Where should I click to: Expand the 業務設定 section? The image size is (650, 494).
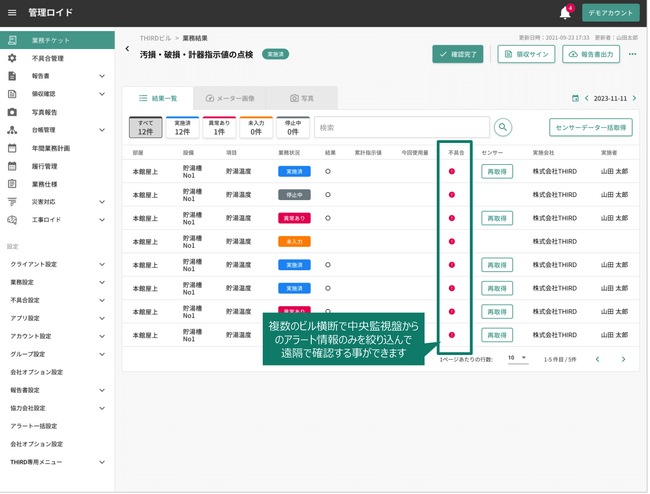tap(102, 283)
